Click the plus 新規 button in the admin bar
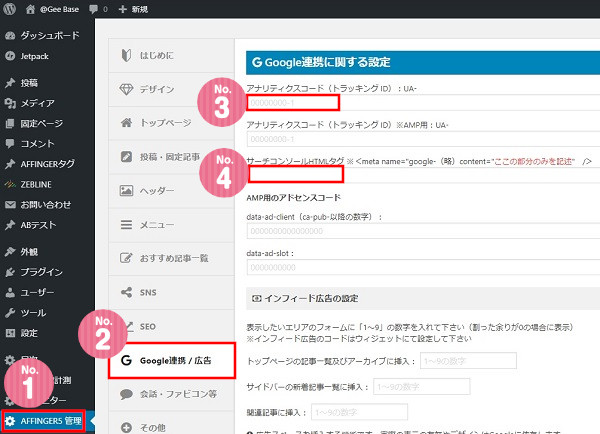 coord(133,9)
